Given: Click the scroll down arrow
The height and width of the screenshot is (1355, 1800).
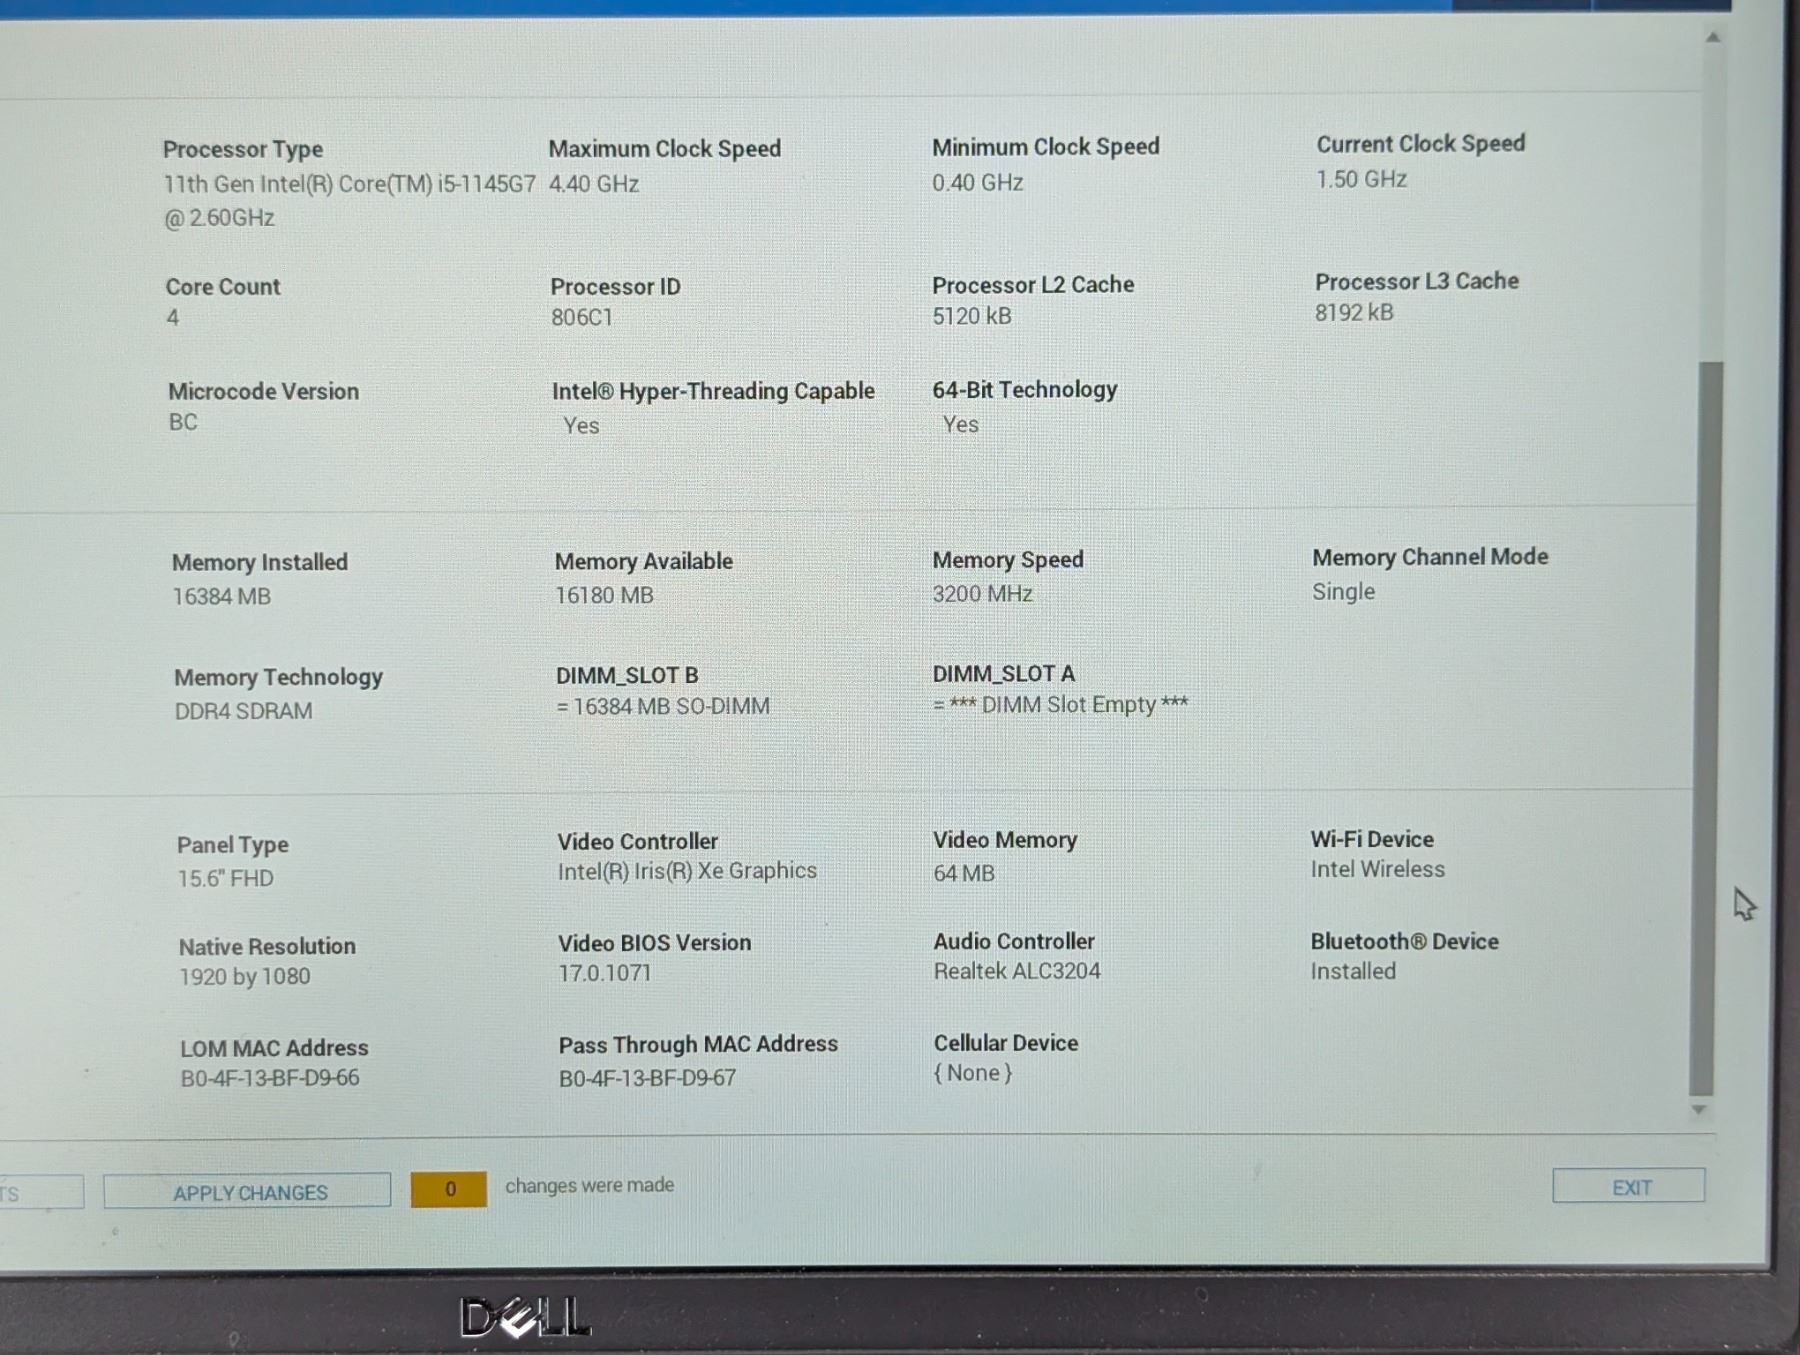Looking at the screenshot, I should pyautogui.click(x=1698, y=1110).
